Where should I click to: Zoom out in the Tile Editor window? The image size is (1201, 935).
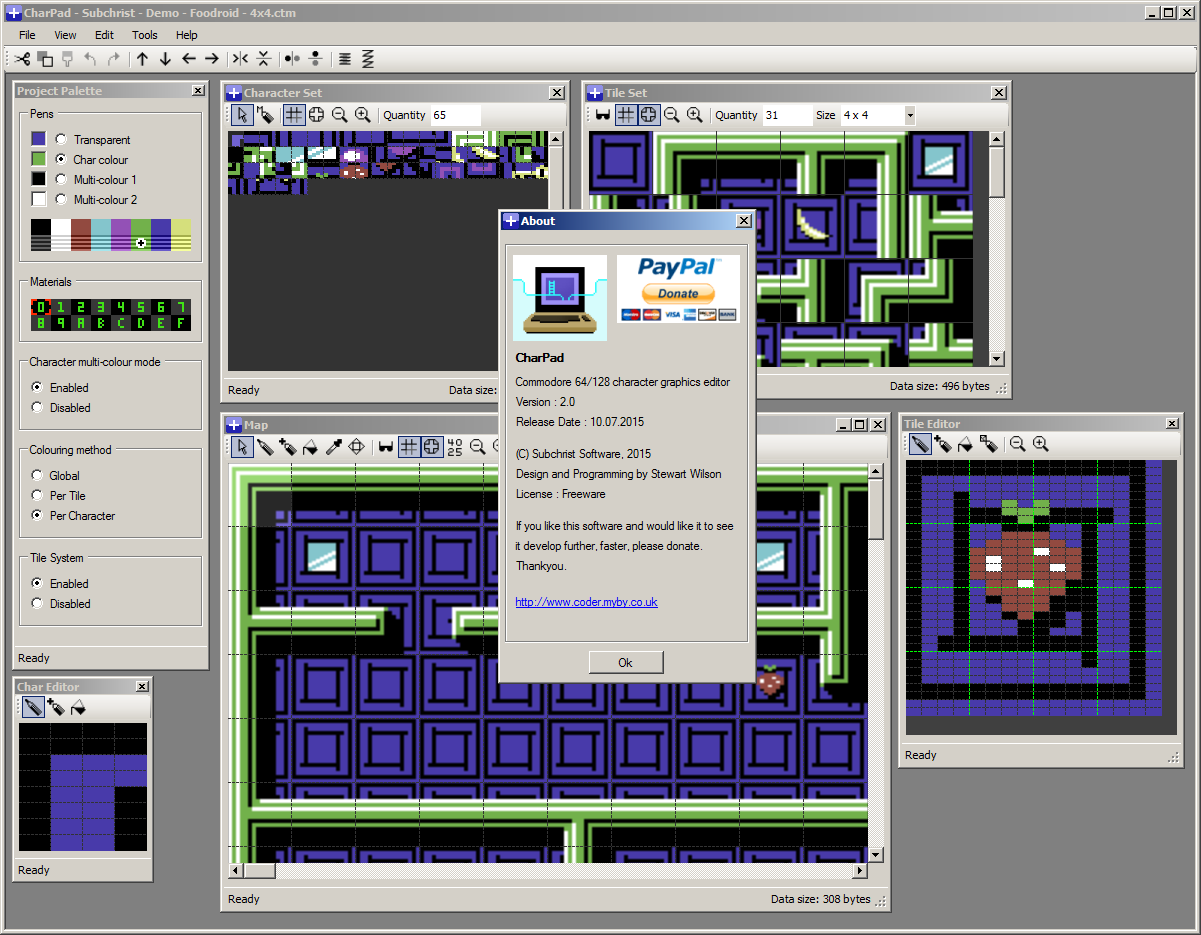(x=1017, y=444)
